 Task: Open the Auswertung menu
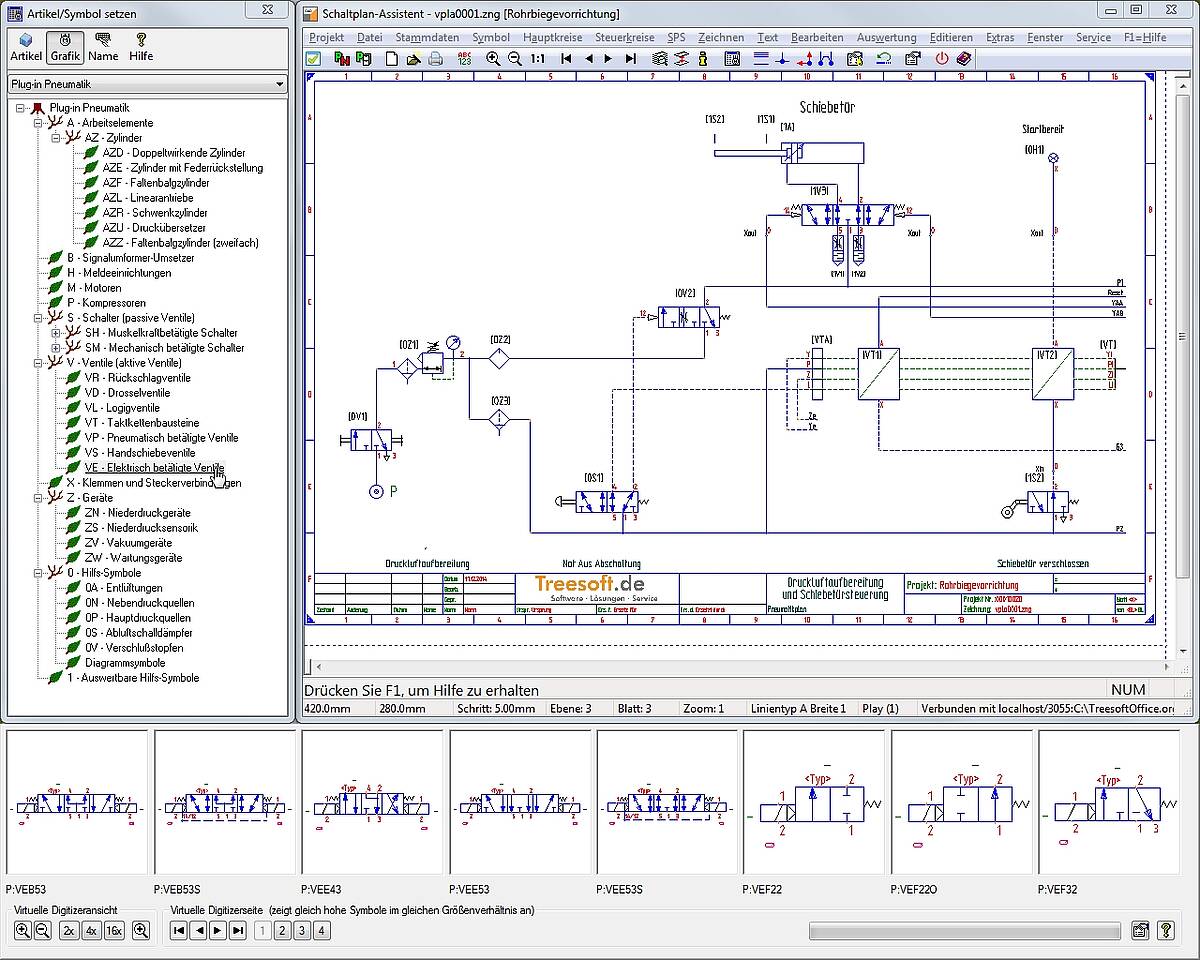point(886,37)
